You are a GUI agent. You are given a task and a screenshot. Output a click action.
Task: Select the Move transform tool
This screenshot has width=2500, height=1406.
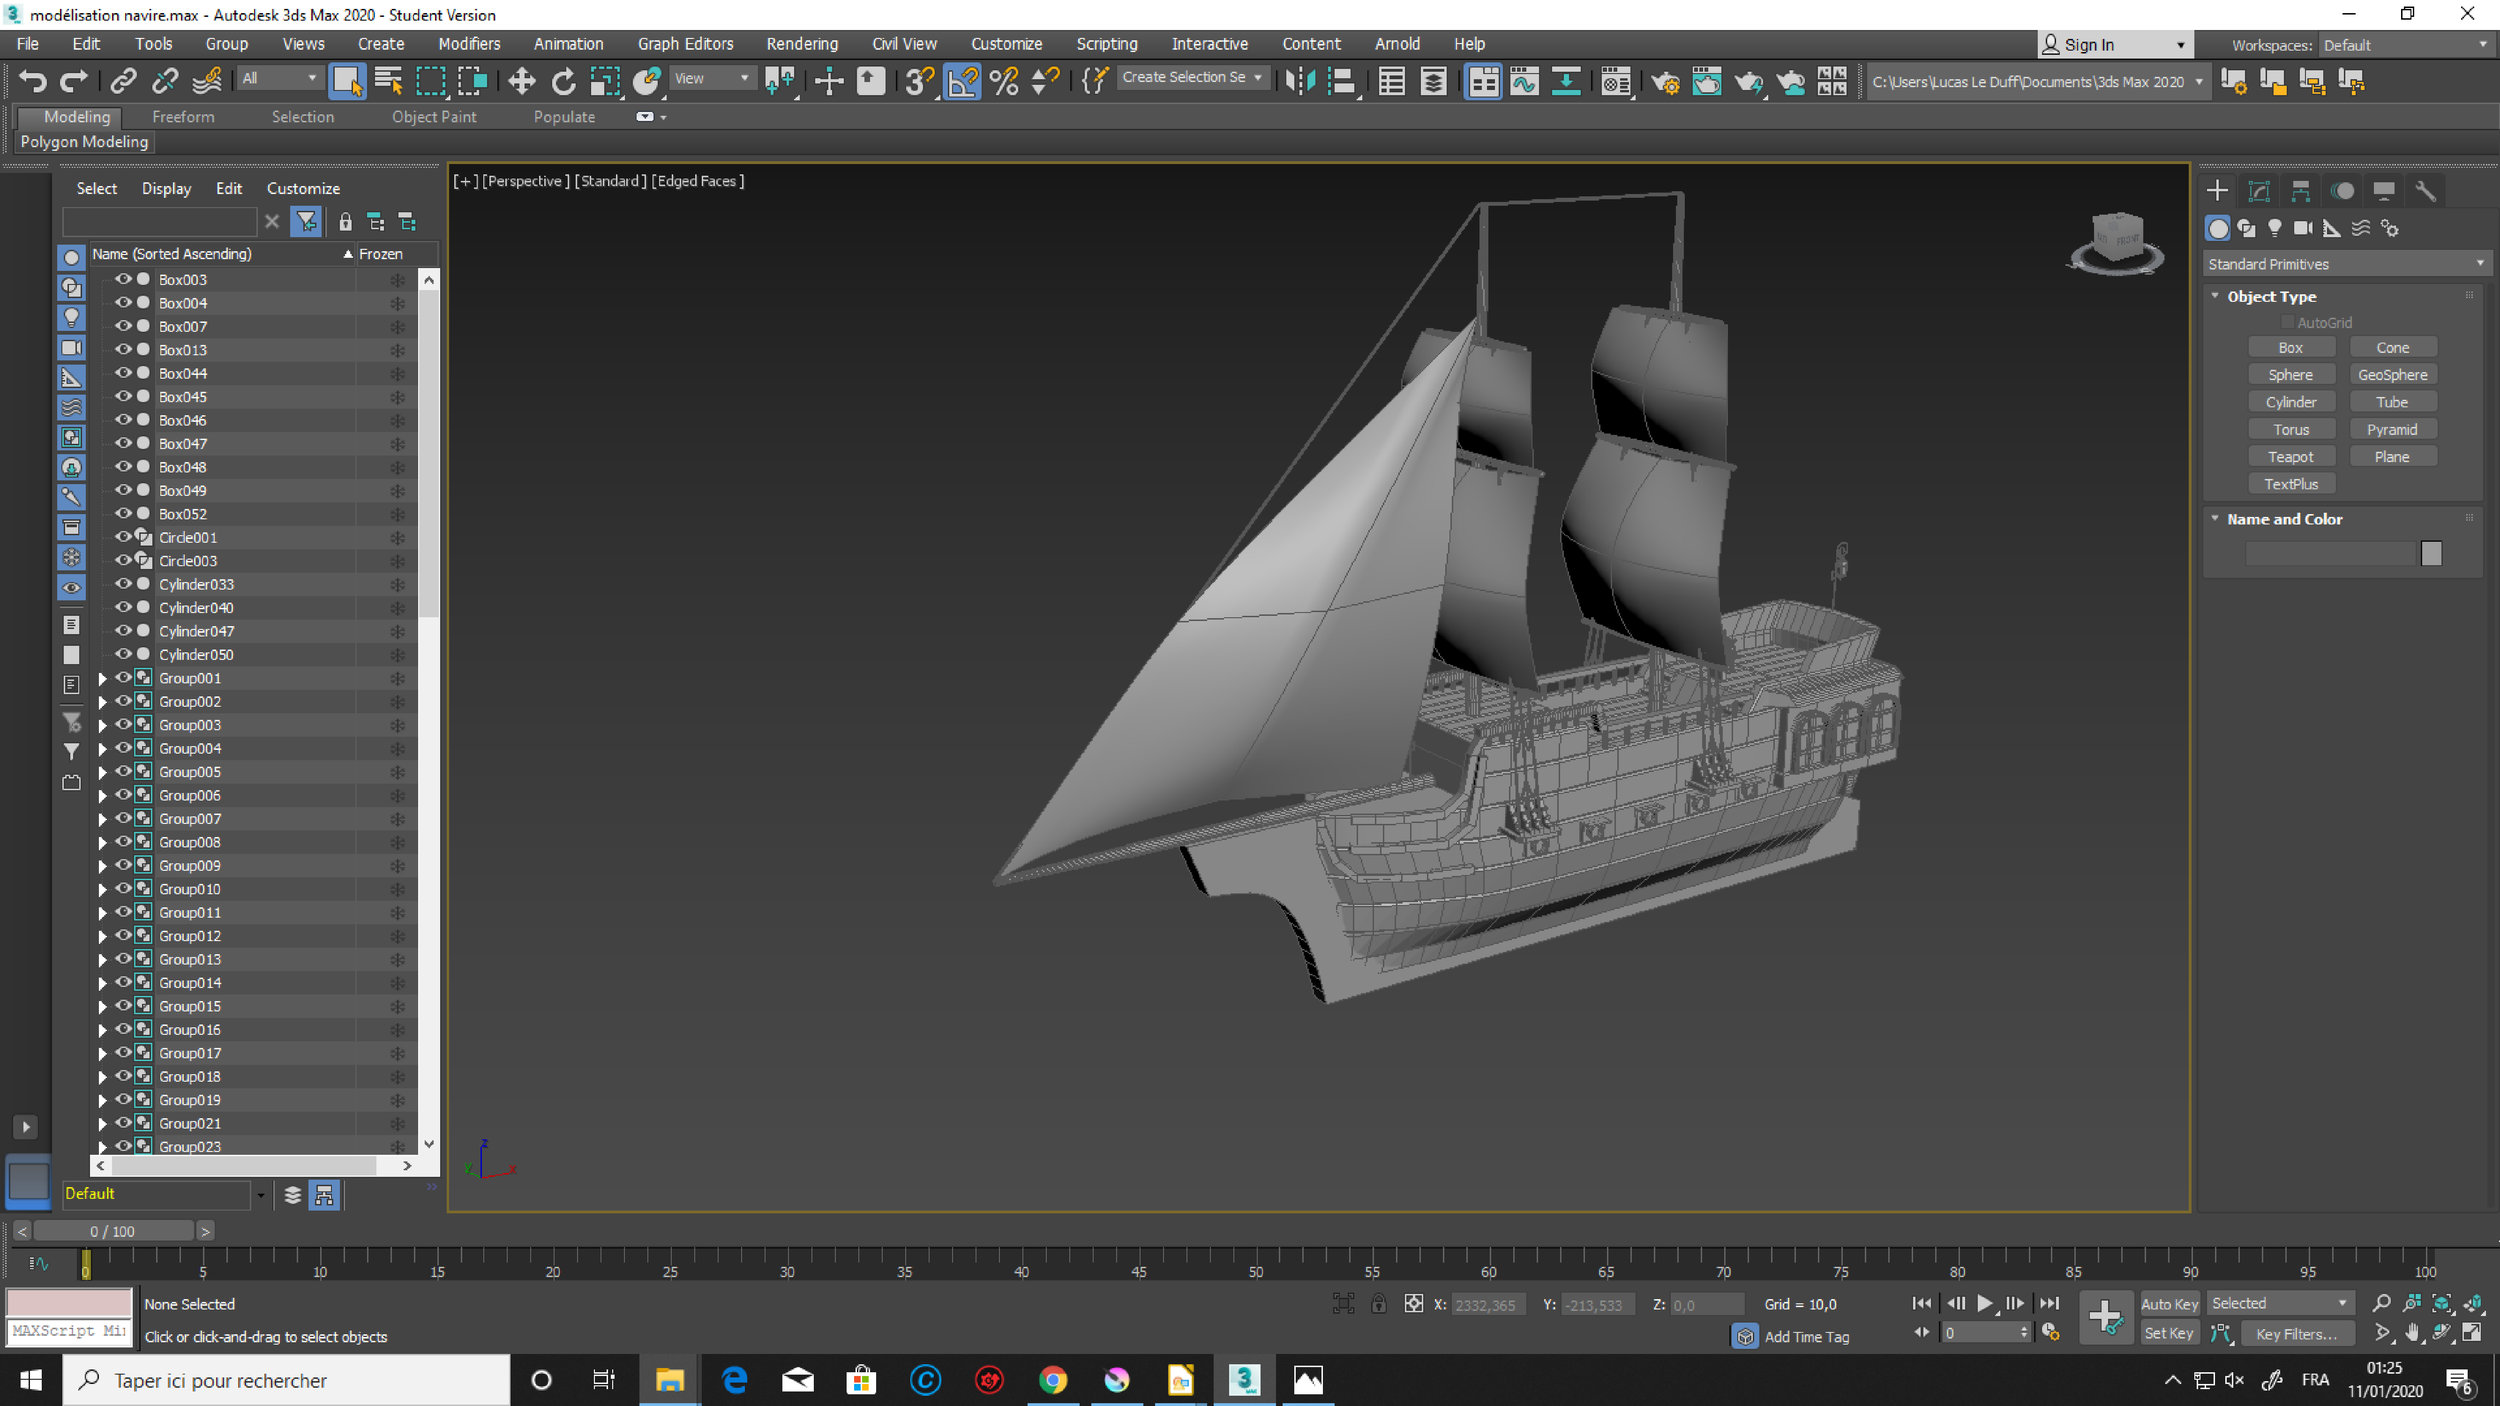pyautogui.click(x=521, y=81)
